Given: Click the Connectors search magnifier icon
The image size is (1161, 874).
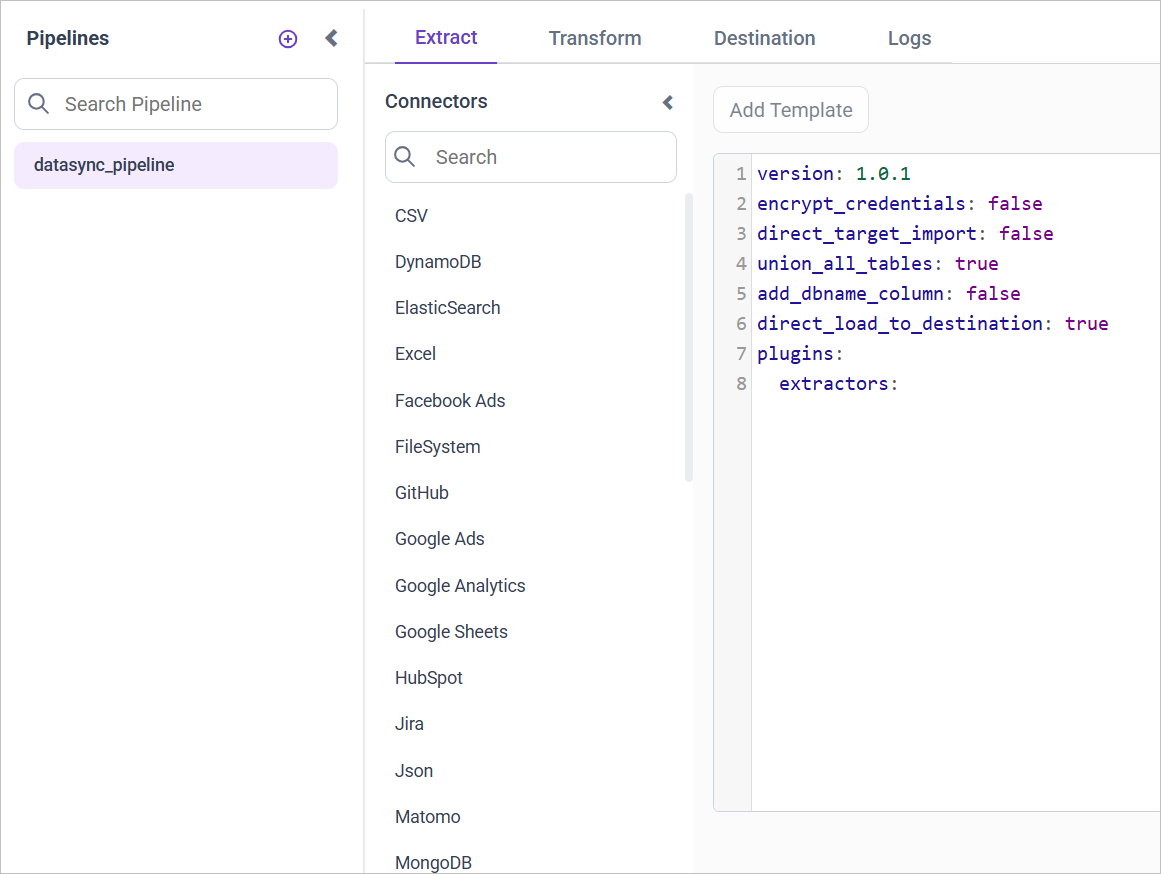Looking at the screenshot, I should click(406, 157).
